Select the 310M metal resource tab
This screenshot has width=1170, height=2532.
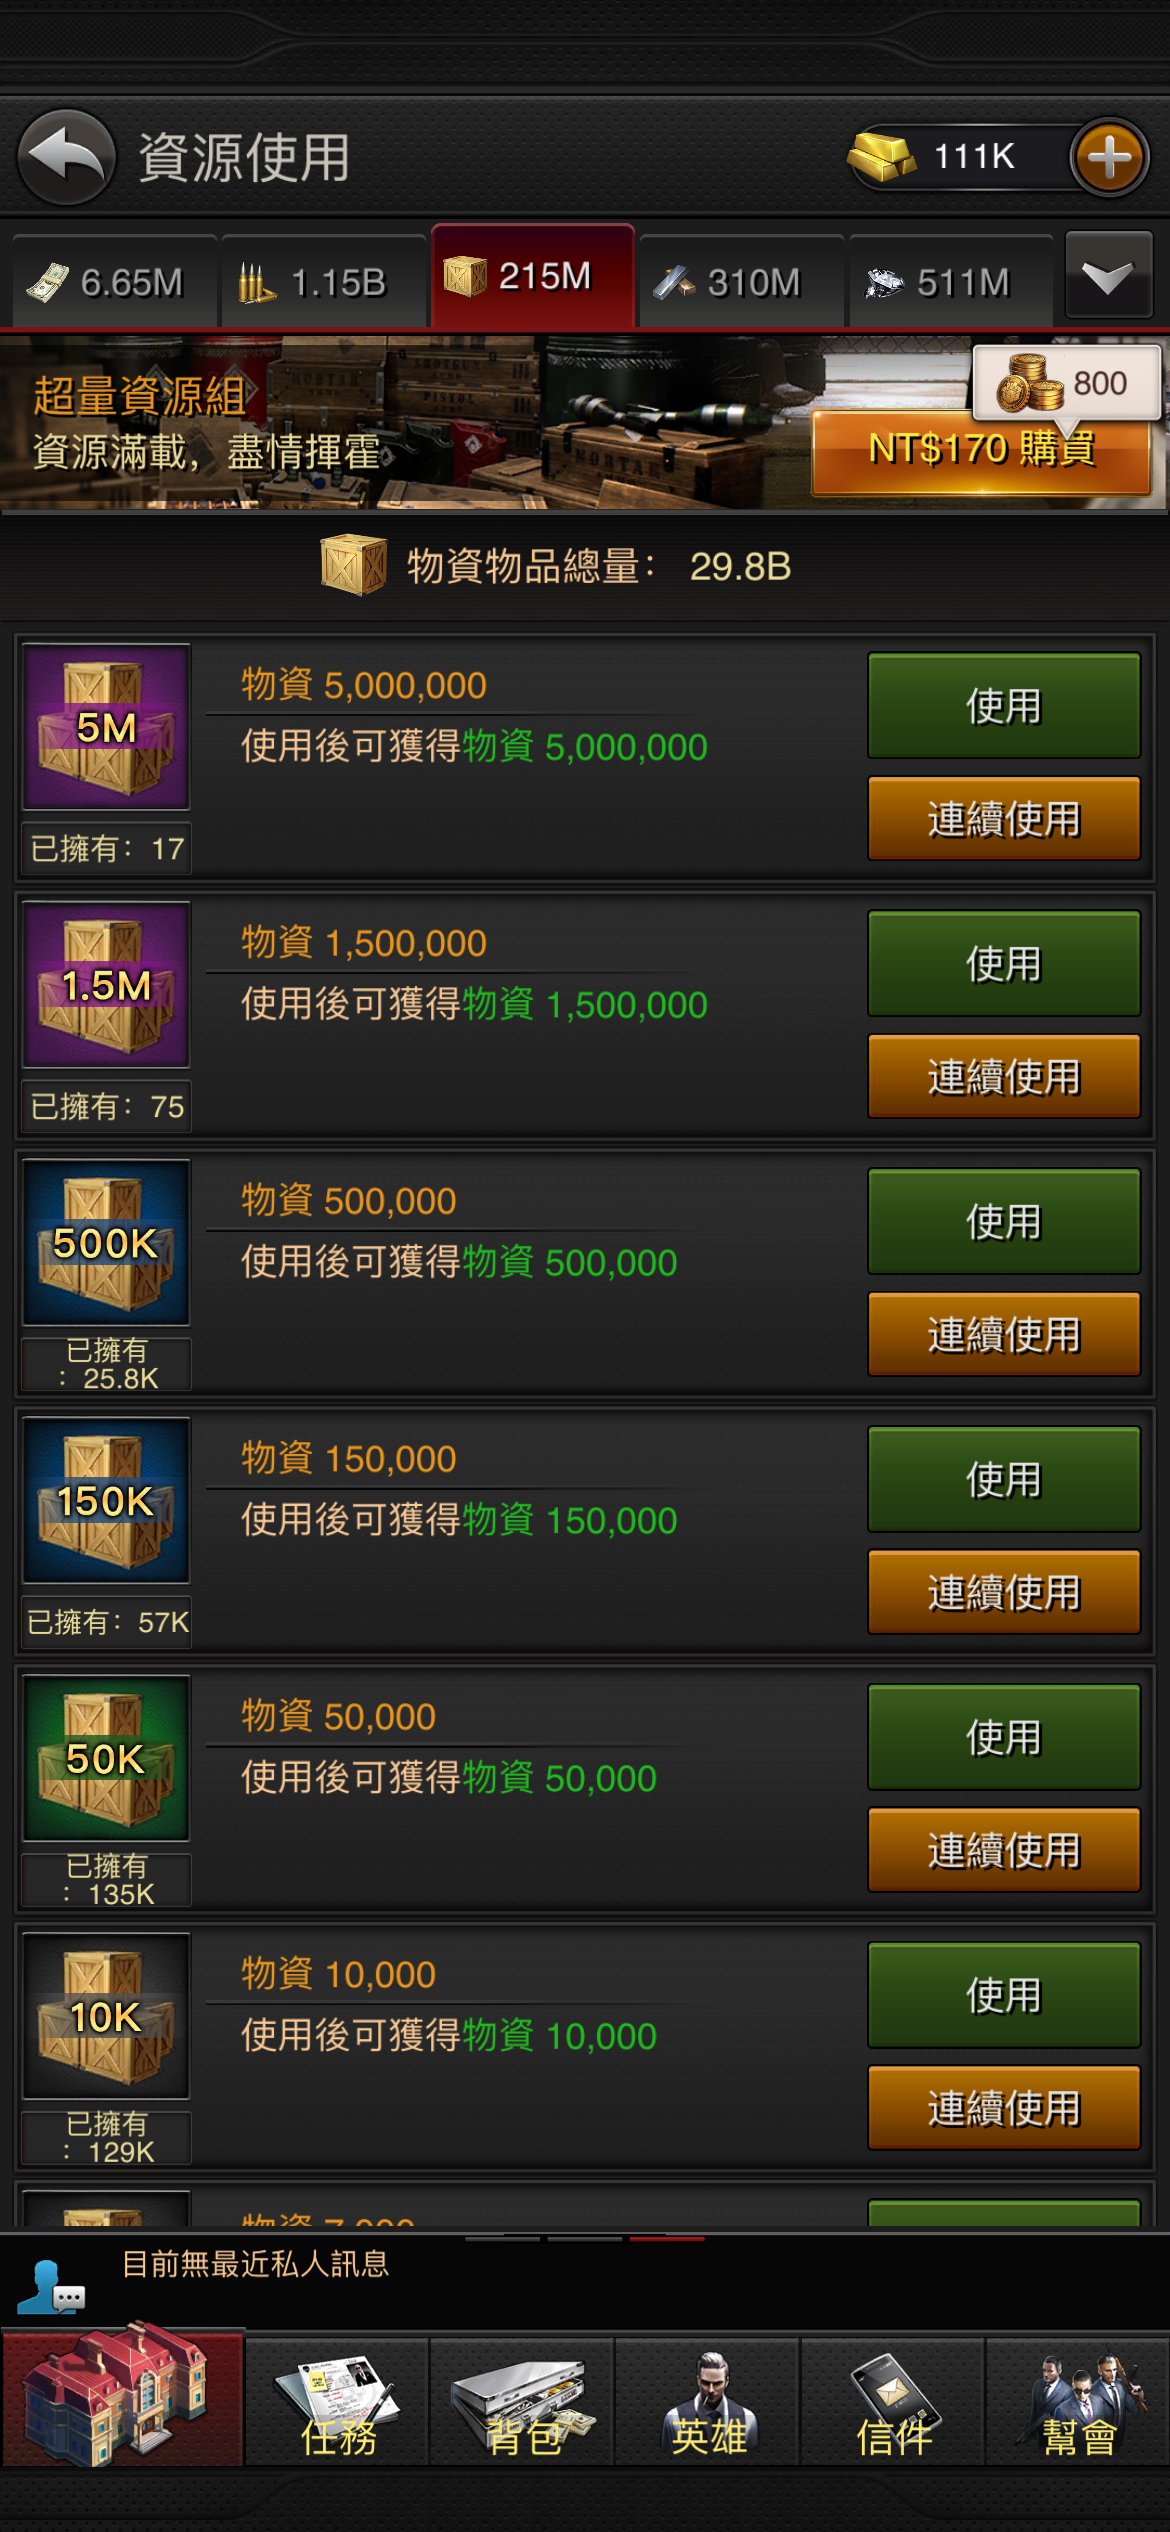click(x=742, y=282)
